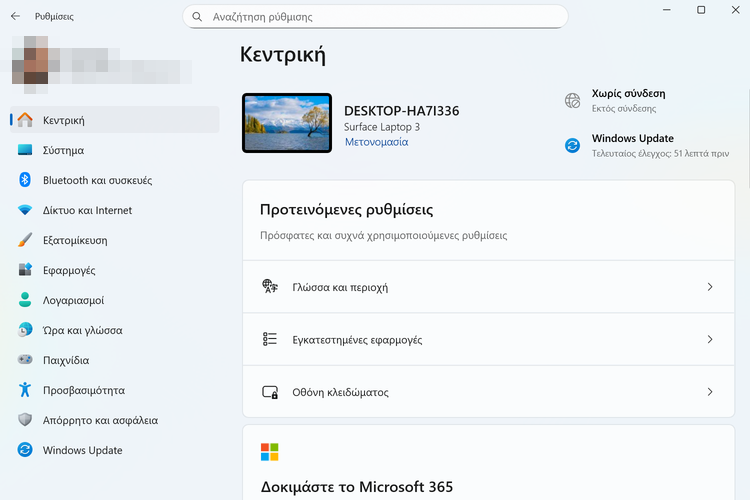Expand Οθόνη κλειδώματος chevron arrow

coord(710,392)
